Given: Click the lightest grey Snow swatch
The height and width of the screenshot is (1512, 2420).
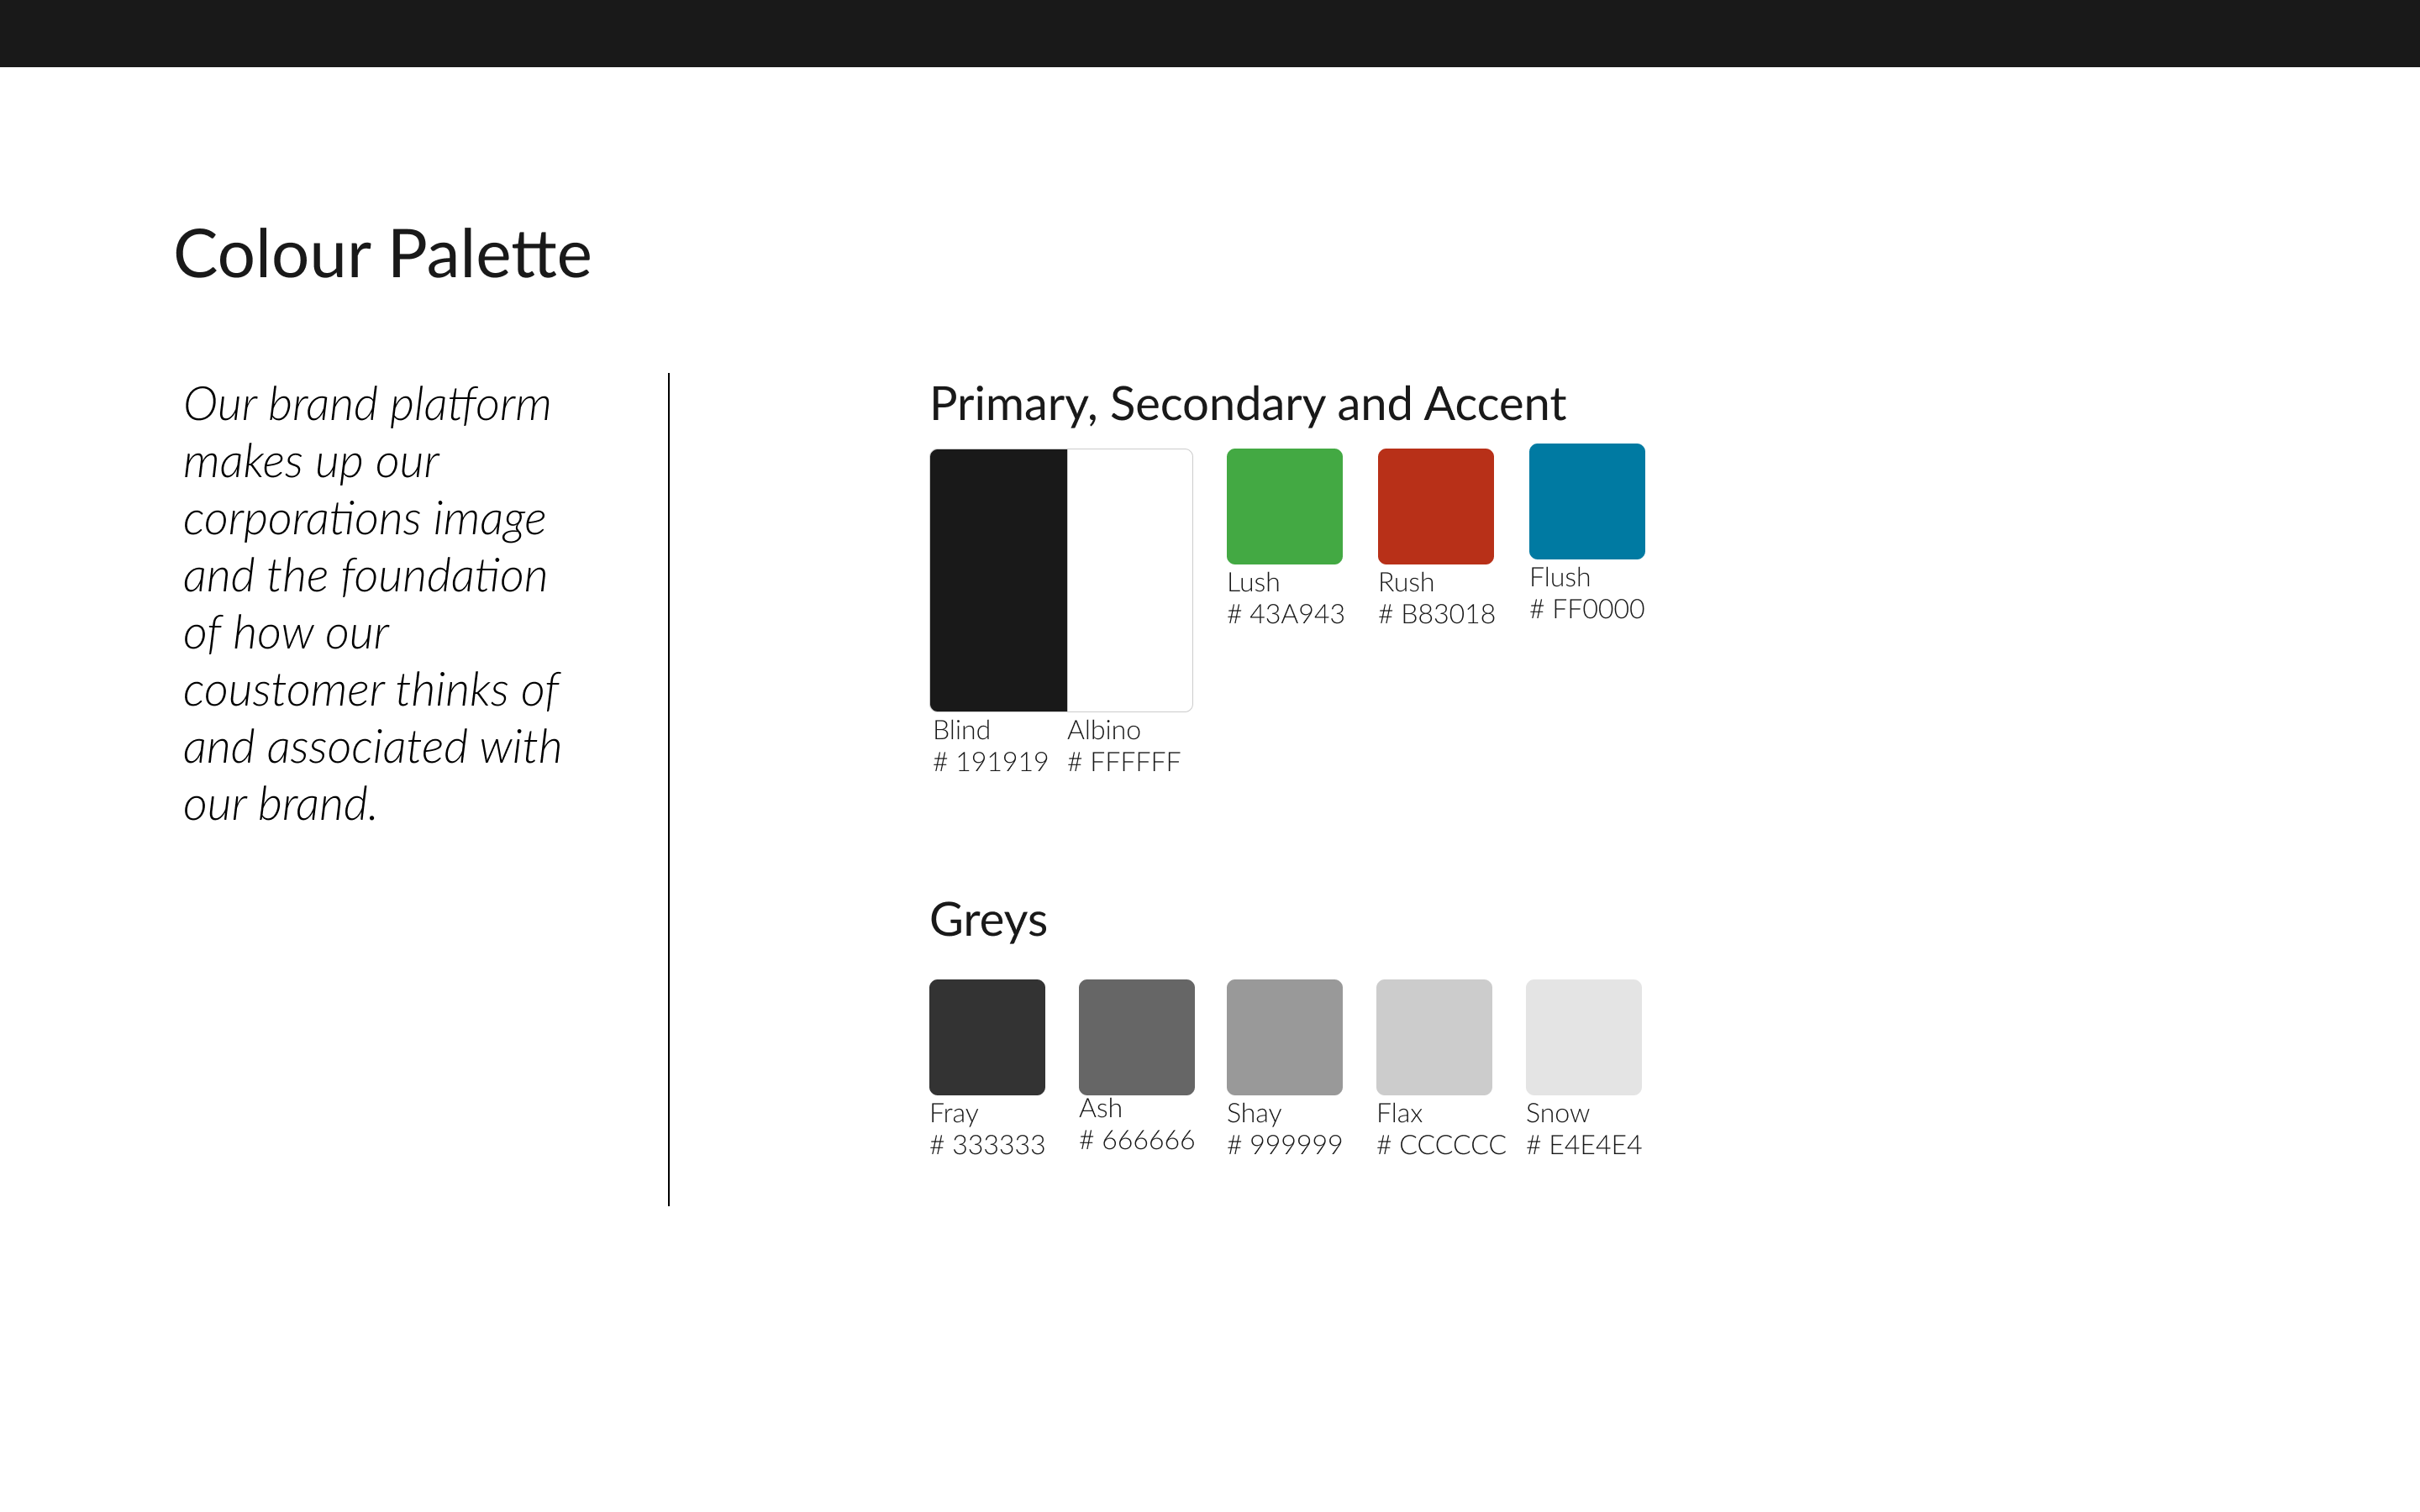Looking at the screenshot, I should click(1583, 1037).
